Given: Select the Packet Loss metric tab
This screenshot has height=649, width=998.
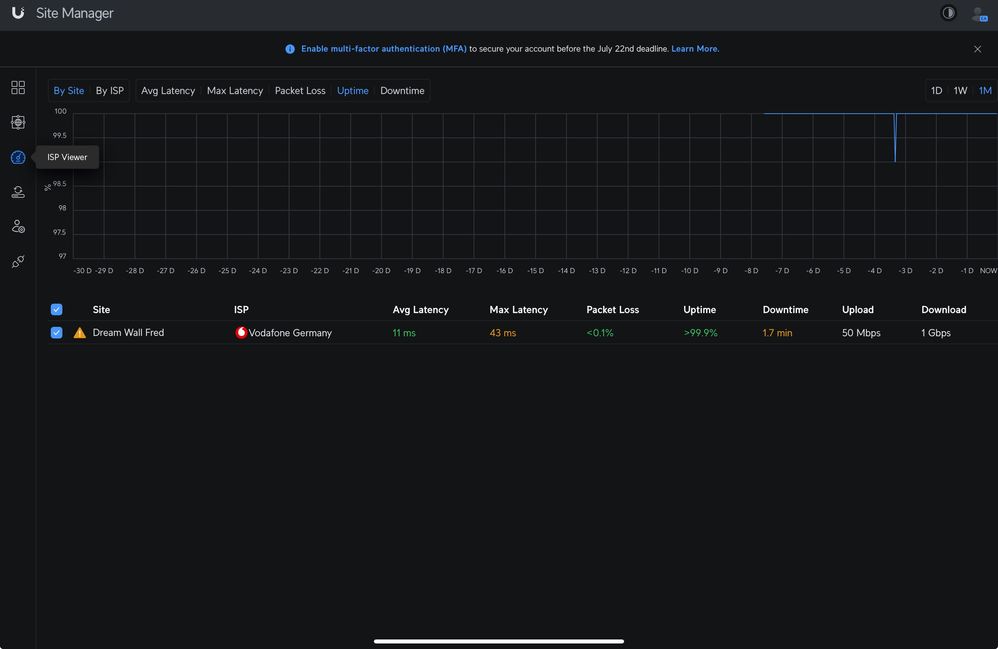Looking at the screenshot, I should click(300, 91).
